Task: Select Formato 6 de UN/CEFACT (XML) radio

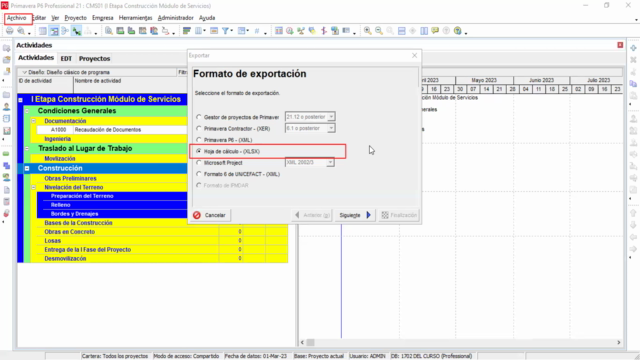Action: point(199,174)
